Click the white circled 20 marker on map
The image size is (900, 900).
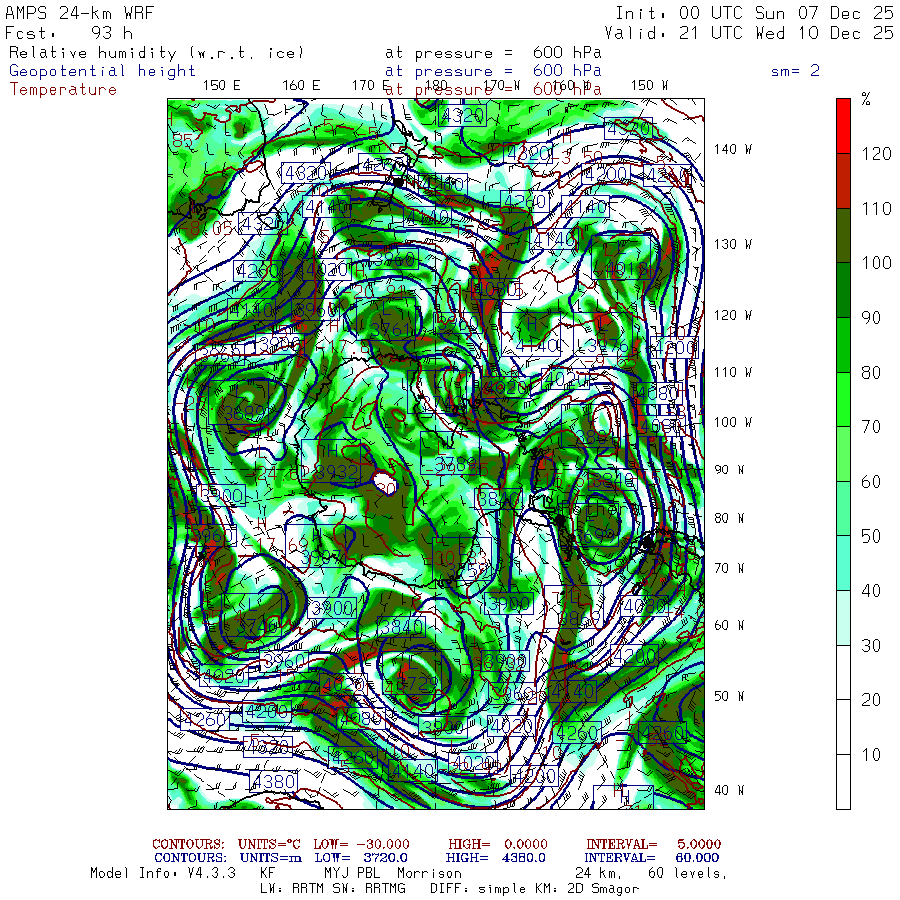click(x=385, y=482)
